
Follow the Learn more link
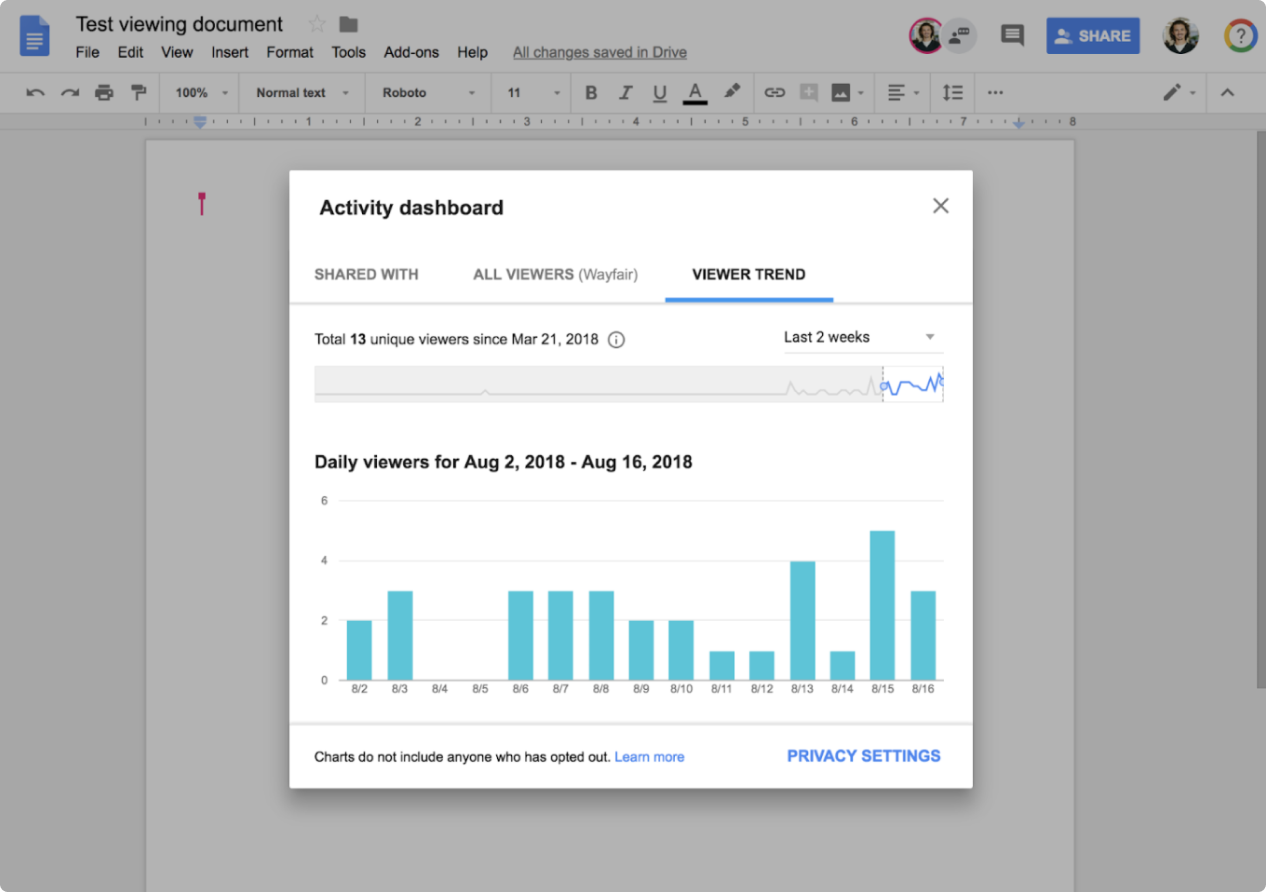pyautogui.click(x=649, y=757)
